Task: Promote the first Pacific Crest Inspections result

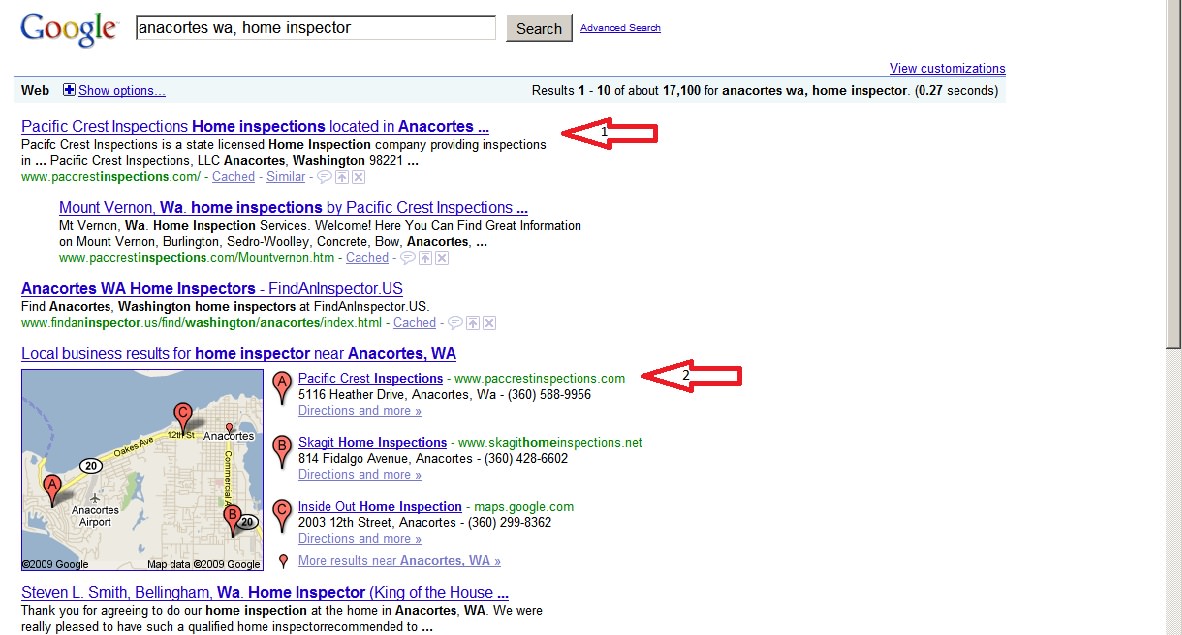Action: (341, 177)
